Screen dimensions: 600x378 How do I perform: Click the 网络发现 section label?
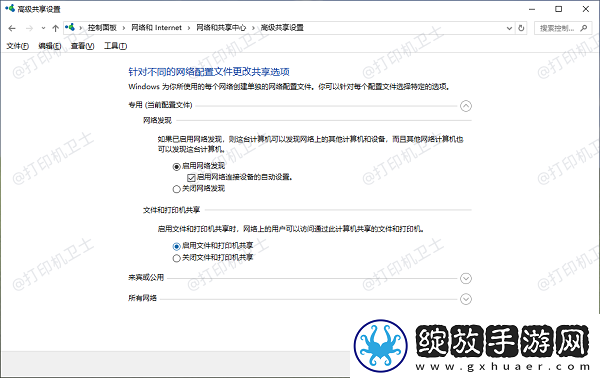pos(157,121)
